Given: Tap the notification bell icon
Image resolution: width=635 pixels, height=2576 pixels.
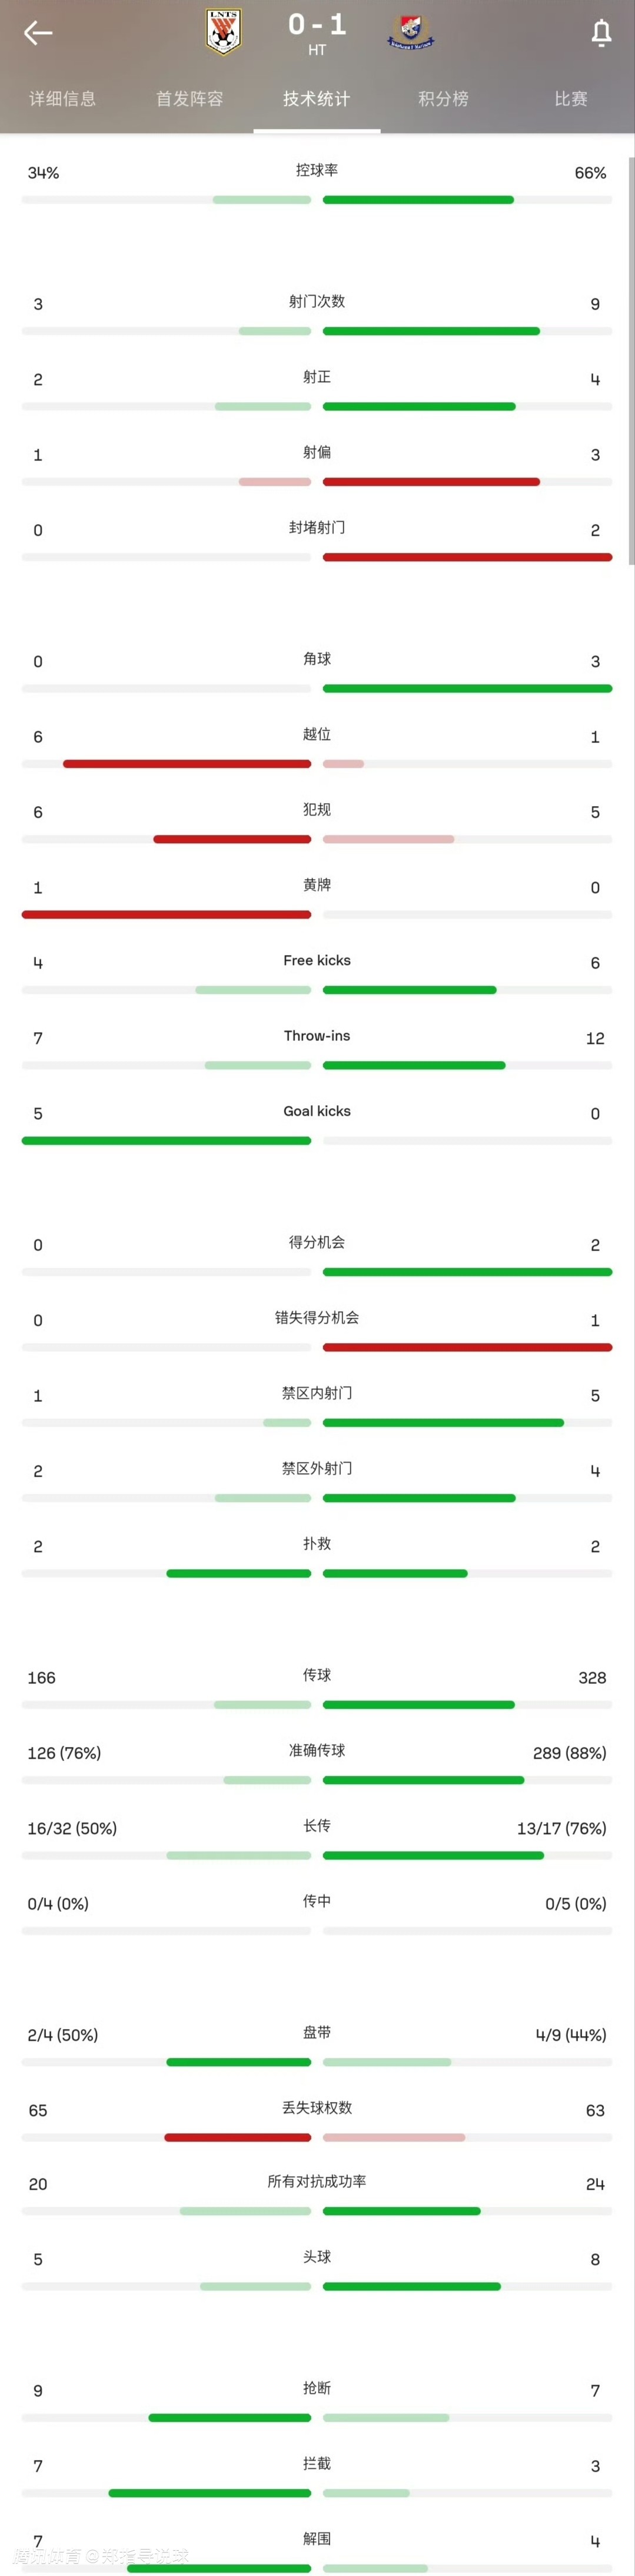Looking at the screenshot, I should (x=601, y=33).
